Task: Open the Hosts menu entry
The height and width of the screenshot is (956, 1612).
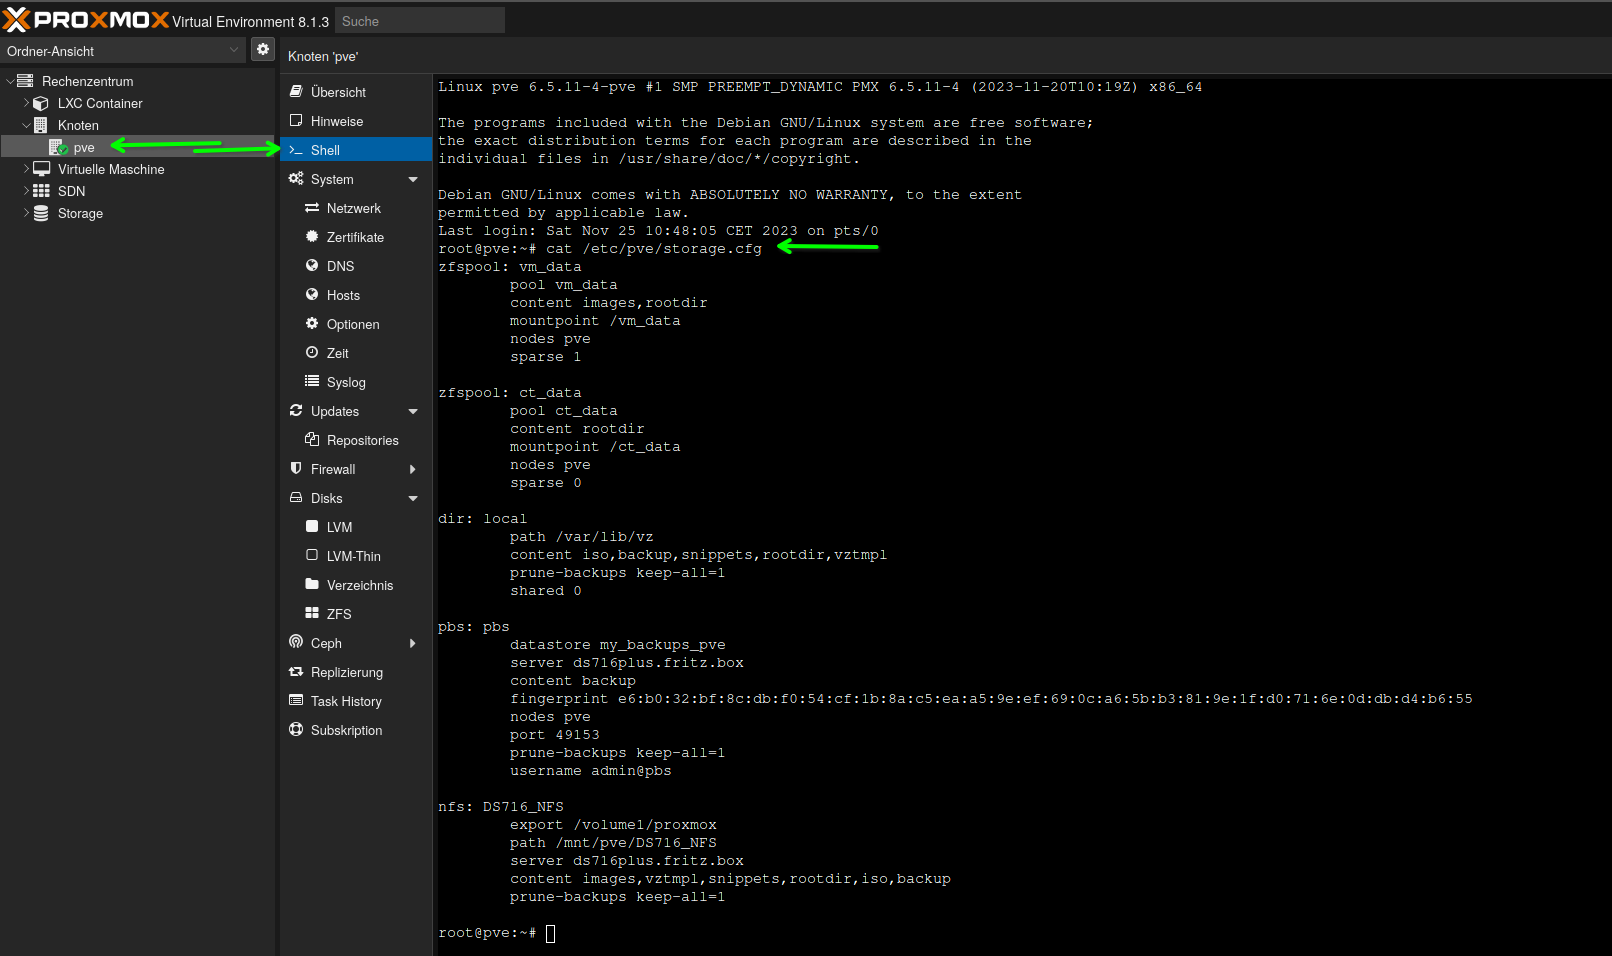Action: 356,295
